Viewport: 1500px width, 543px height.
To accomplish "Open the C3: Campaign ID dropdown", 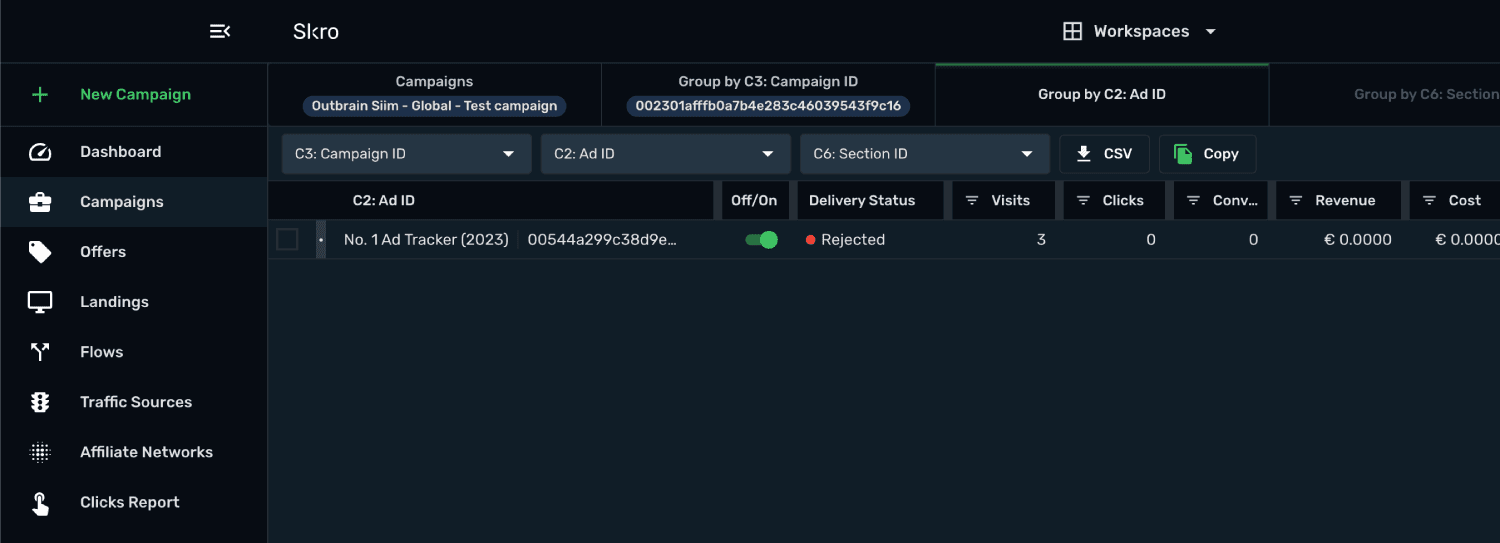I will (x=406, y=154).
